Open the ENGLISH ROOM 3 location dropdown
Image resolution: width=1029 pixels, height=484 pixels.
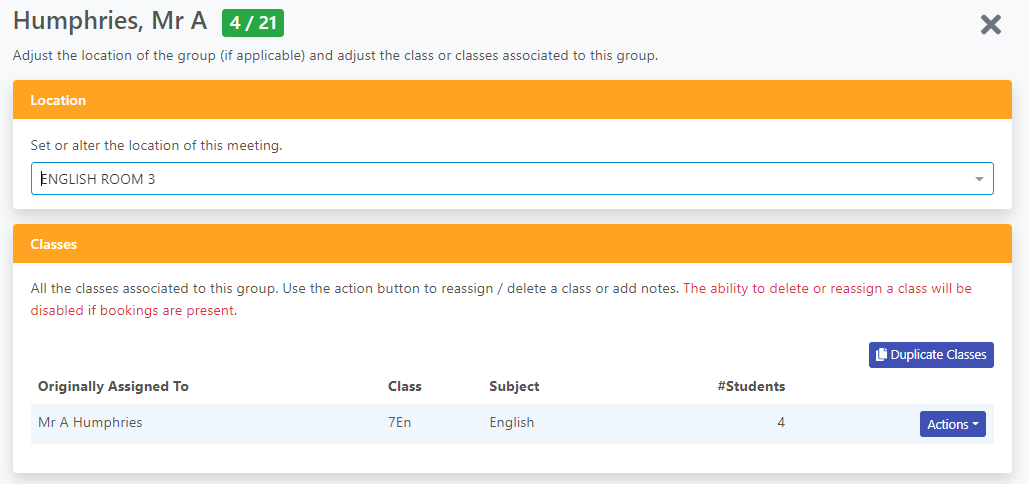512,178
